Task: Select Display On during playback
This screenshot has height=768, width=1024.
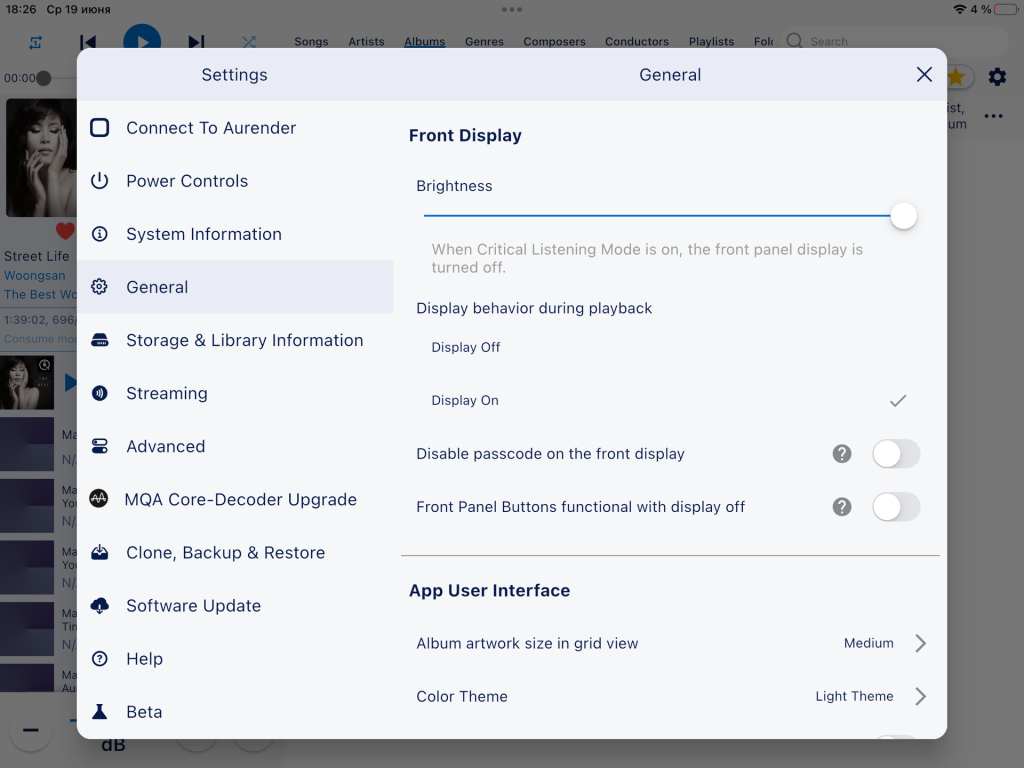Action: (x=670, y=400)
